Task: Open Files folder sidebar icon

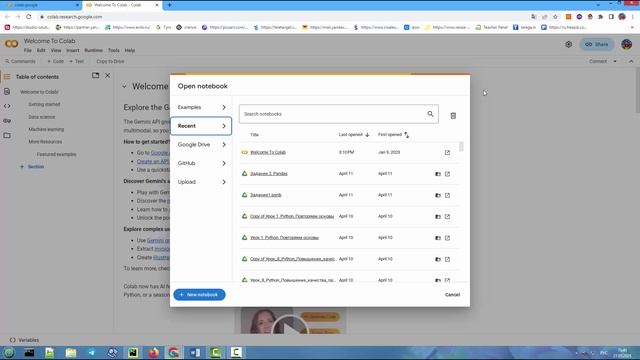Action: [7, 136]
